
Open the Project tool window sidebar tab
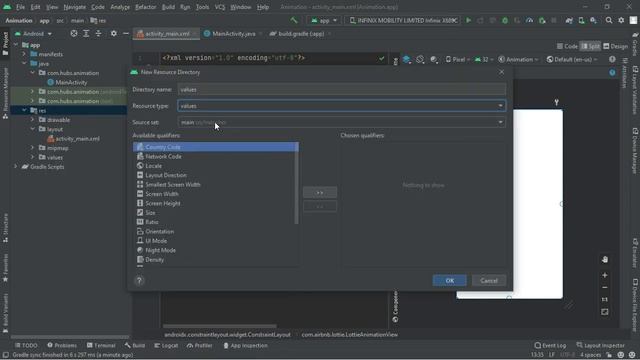tap(5, 43)
